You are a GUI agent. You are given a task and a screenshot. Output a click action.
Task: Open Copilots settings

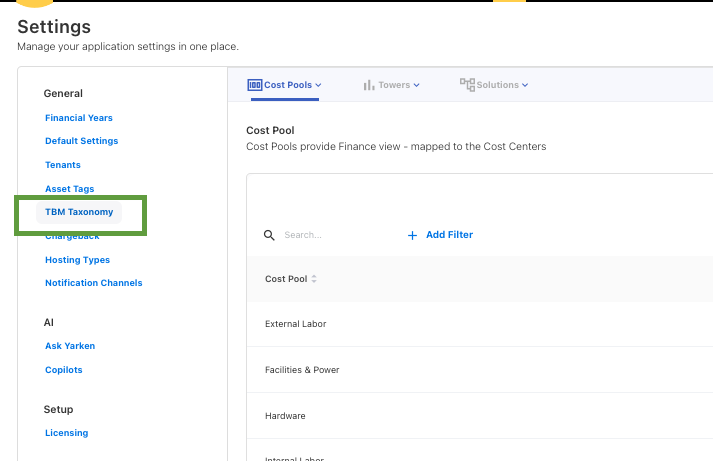(64, 370)
